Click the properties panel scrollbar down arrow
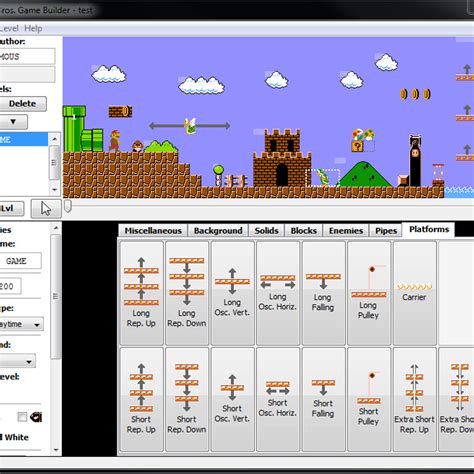Screen dimensions: 474x474 [56, 450]
